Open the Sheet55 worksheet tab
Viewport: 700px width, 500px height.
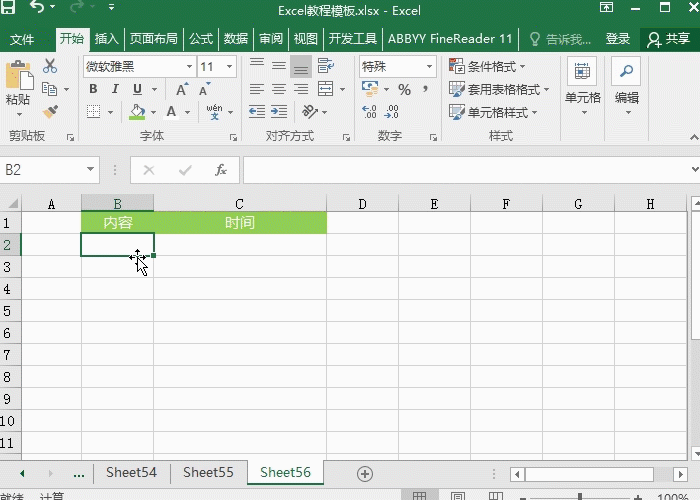(x=208, y=473)
